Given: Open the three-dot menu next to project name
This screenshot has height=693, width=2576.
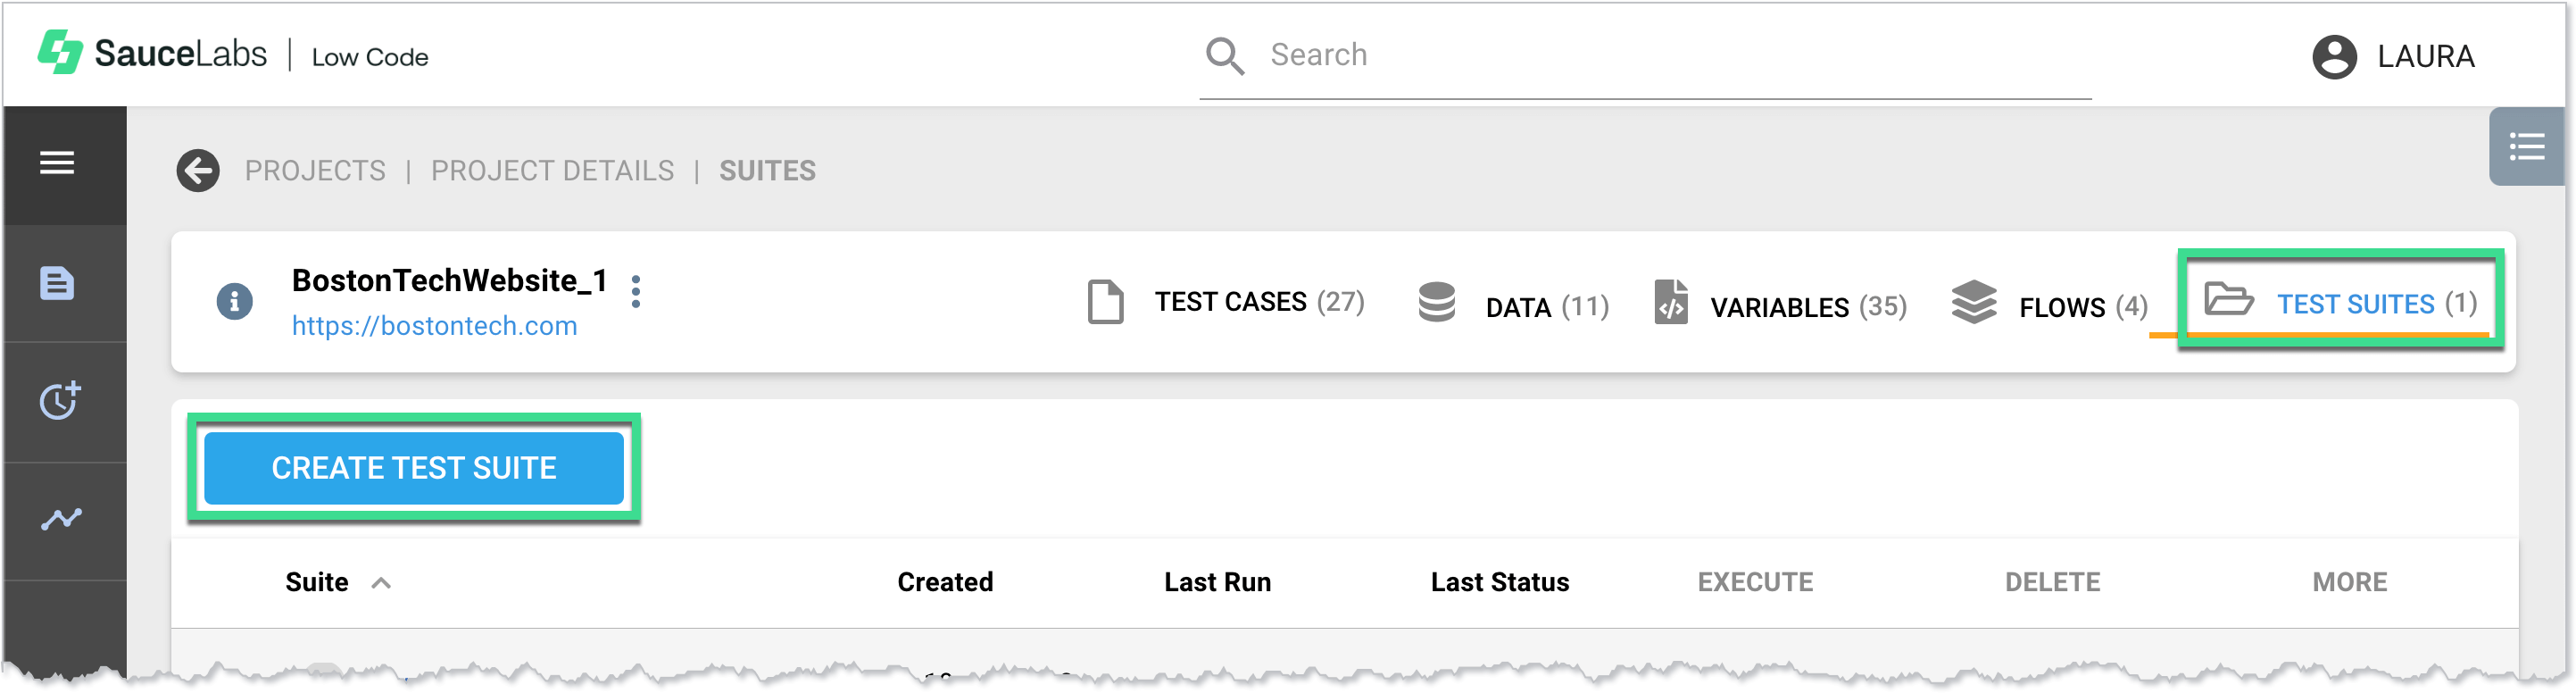Looking at the screenshot, I should [636, 292].
